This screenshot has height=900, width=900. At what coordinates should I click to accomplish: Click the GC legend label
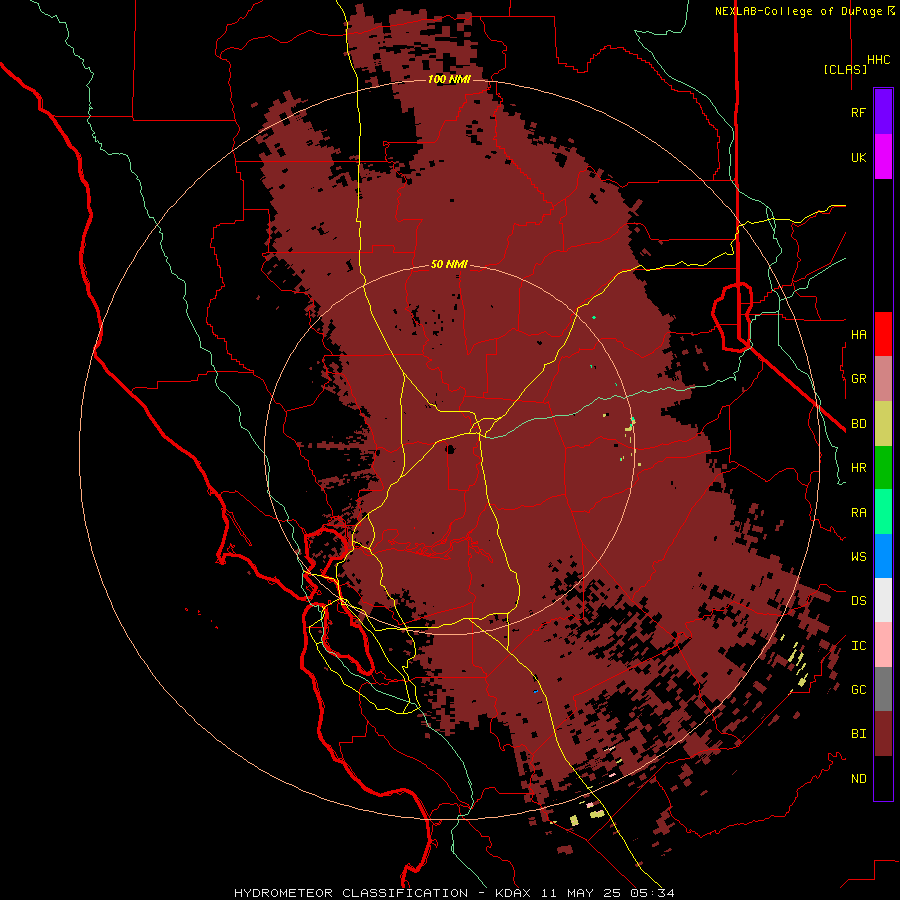[x=858, y=690]
